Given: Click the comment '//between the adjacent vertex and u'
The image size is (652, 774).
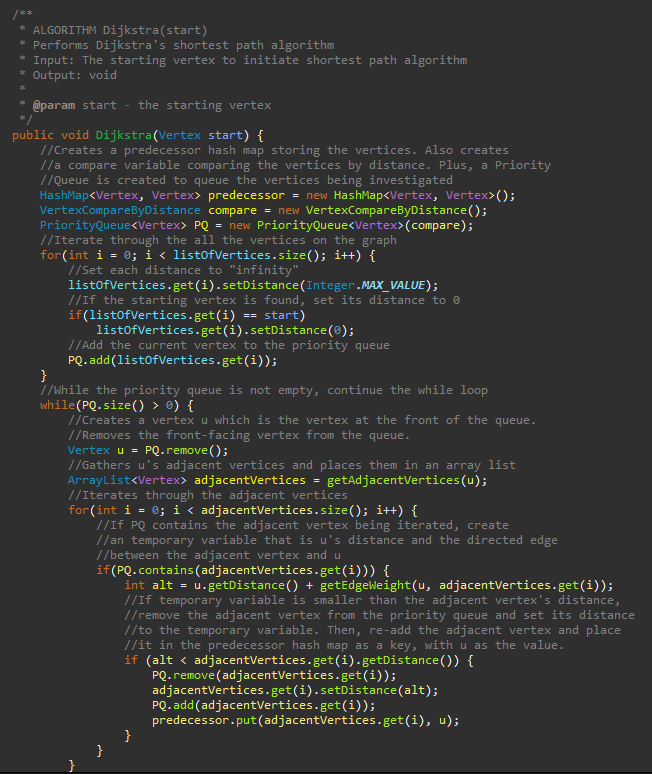Looking at the screenshot, I should point(218,555).
